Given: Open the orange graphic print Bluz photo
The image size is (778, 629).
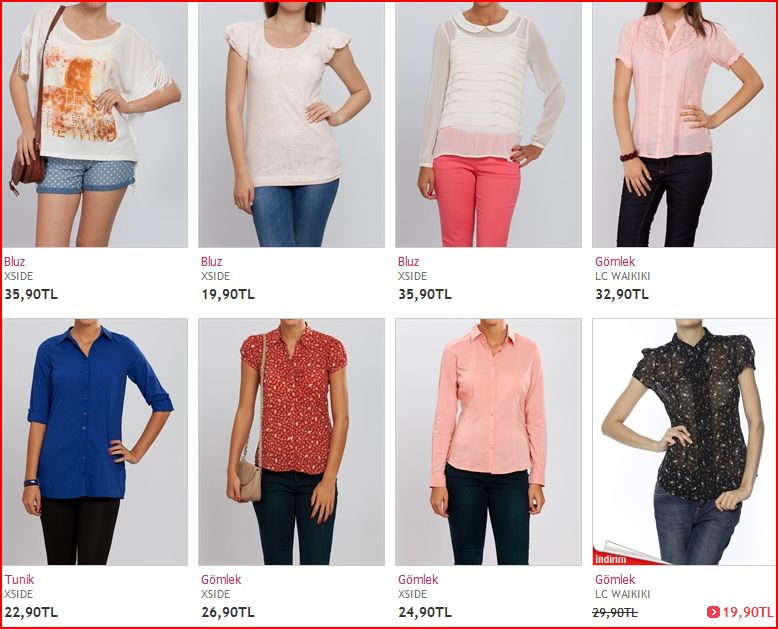Looking at the screenshot, I should point(95,125).
